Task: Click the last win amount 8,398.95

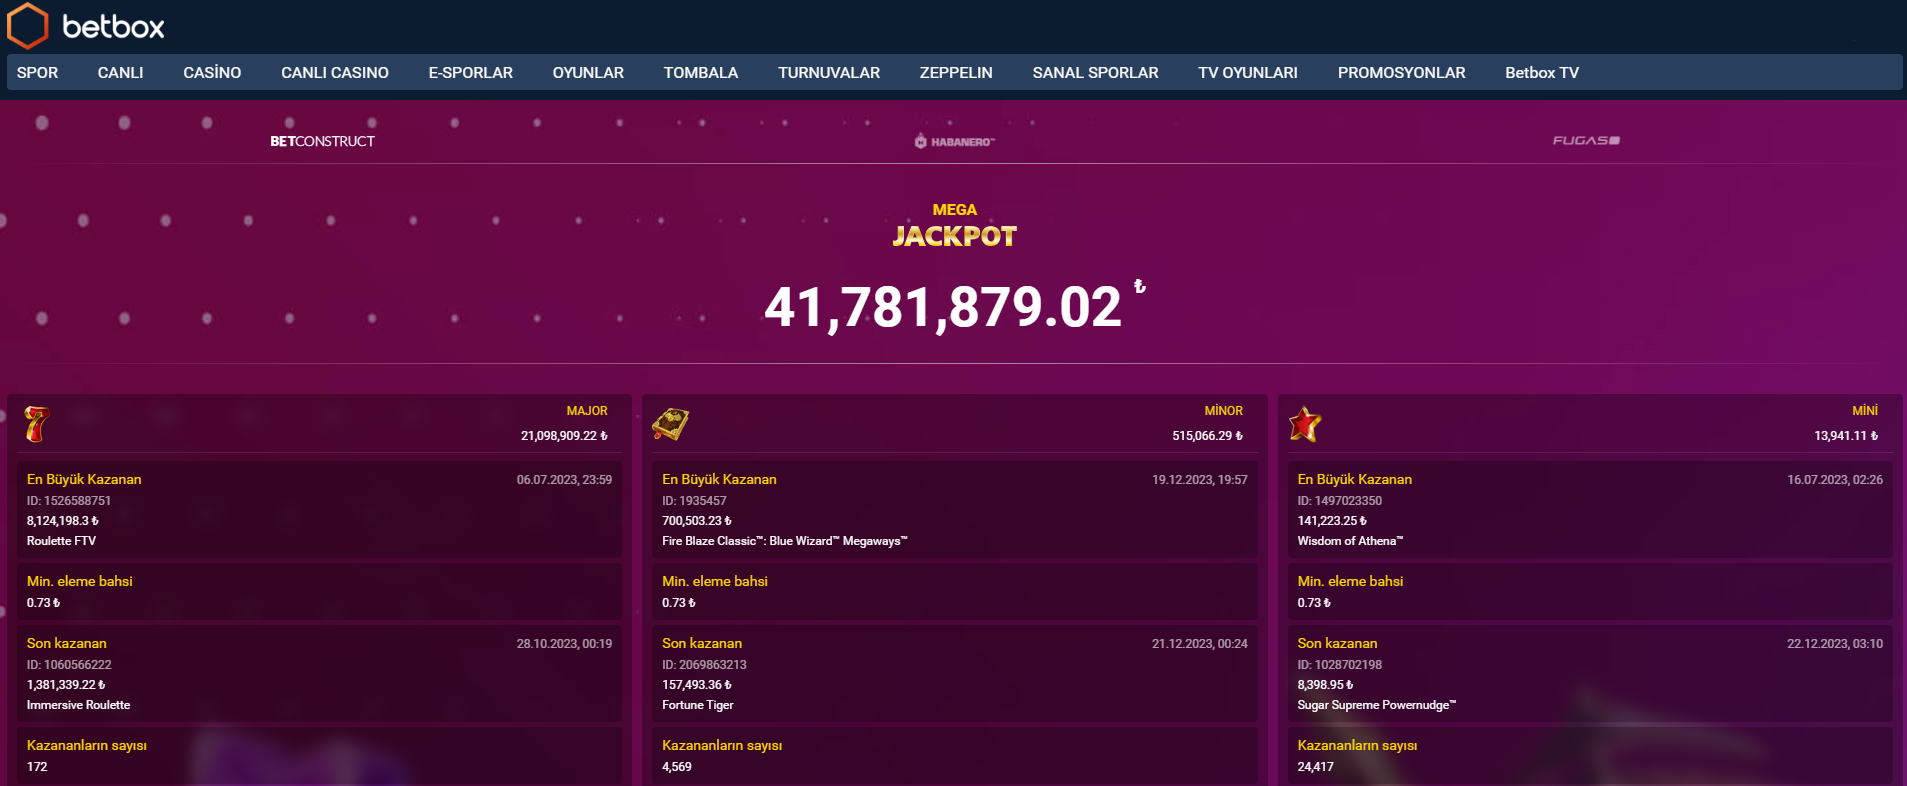Action: pyautogui.click(x=1325, y=685)
